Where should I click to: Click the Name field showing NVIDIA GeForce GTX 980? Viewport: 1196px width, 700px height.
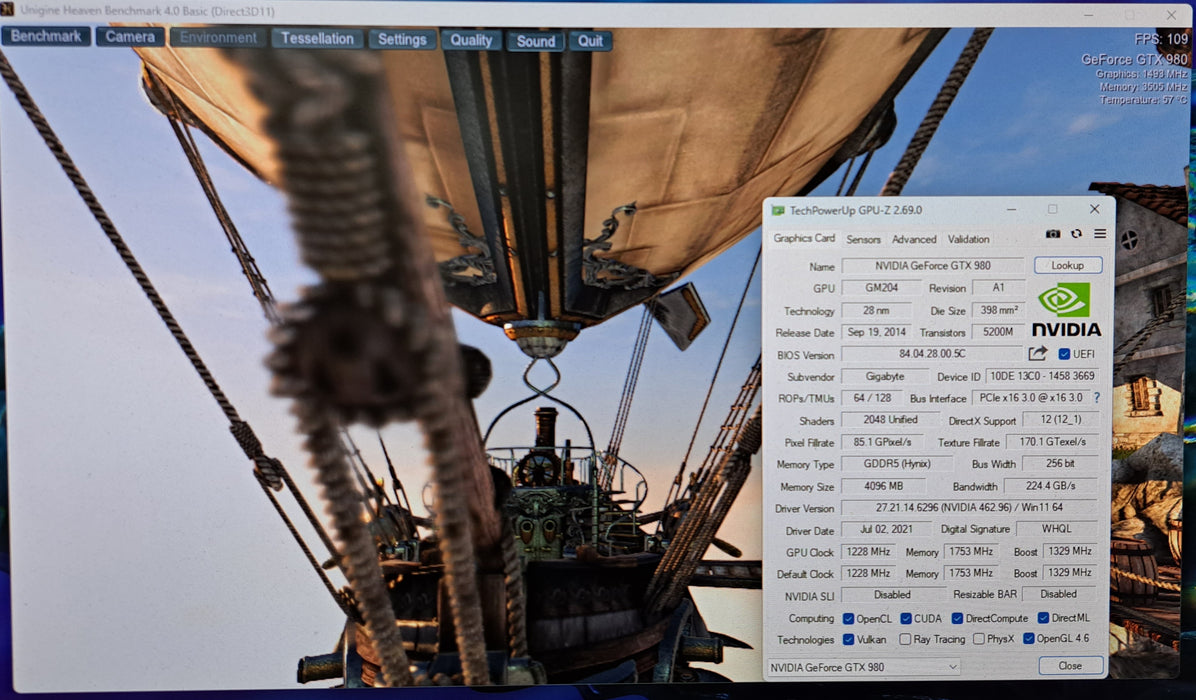(933, 266)
